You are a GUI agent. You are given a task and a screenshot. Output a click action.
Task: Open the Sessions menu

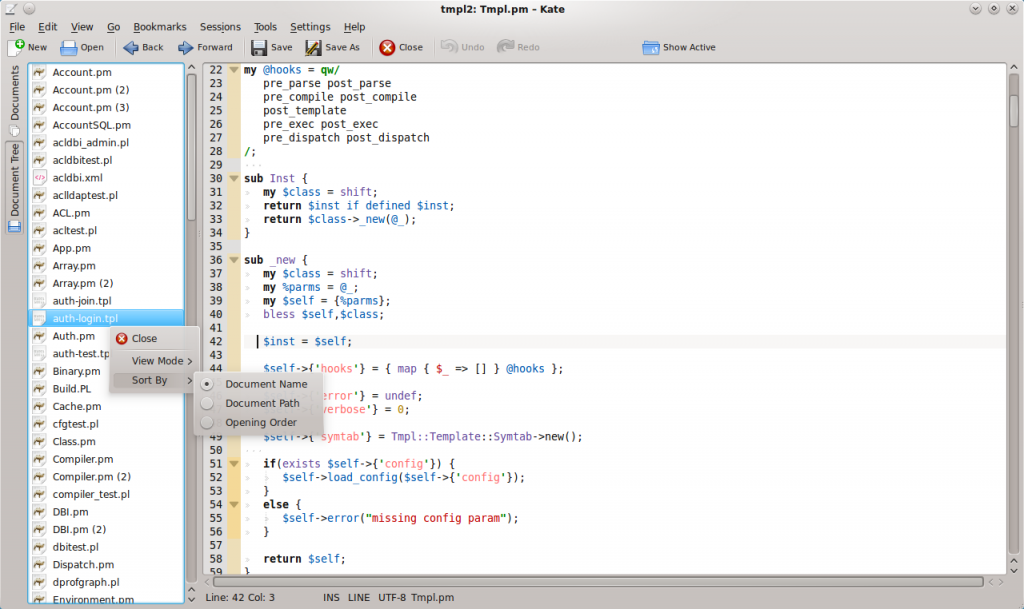click(x=219, y=27)
